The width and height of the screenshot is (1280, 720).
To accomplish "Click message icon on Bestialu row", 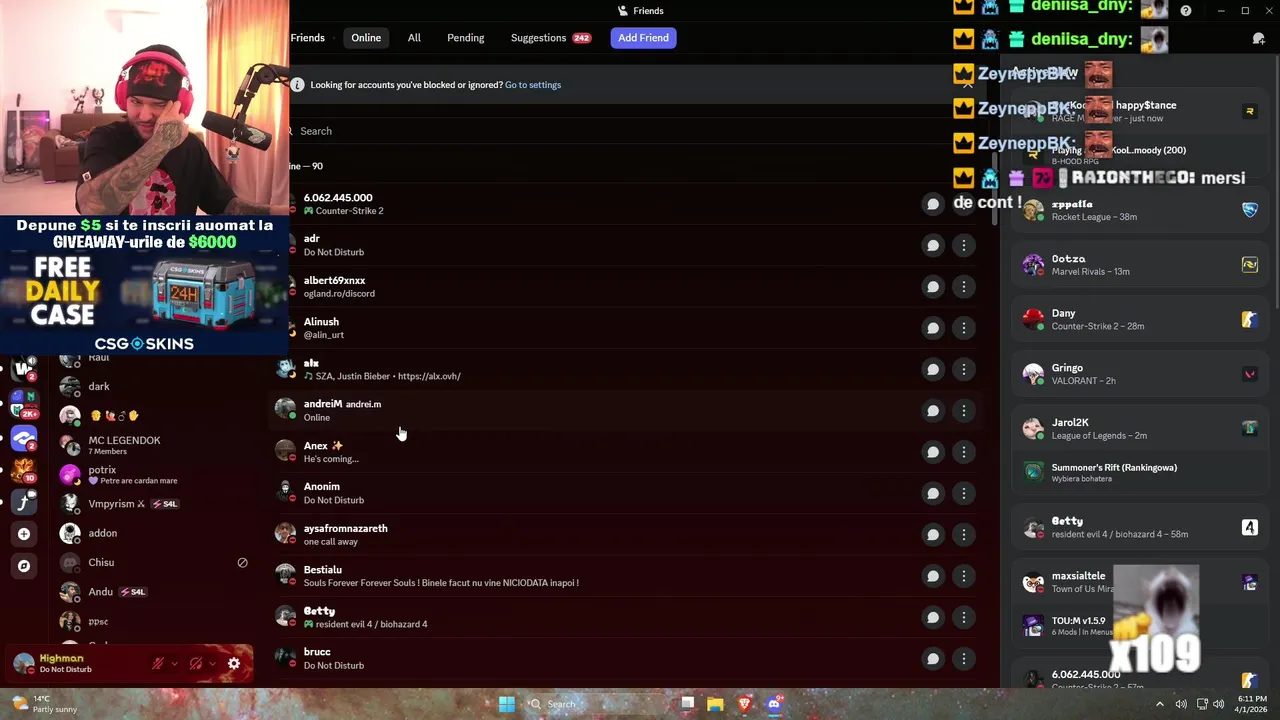I will click(x=932, y=576).
